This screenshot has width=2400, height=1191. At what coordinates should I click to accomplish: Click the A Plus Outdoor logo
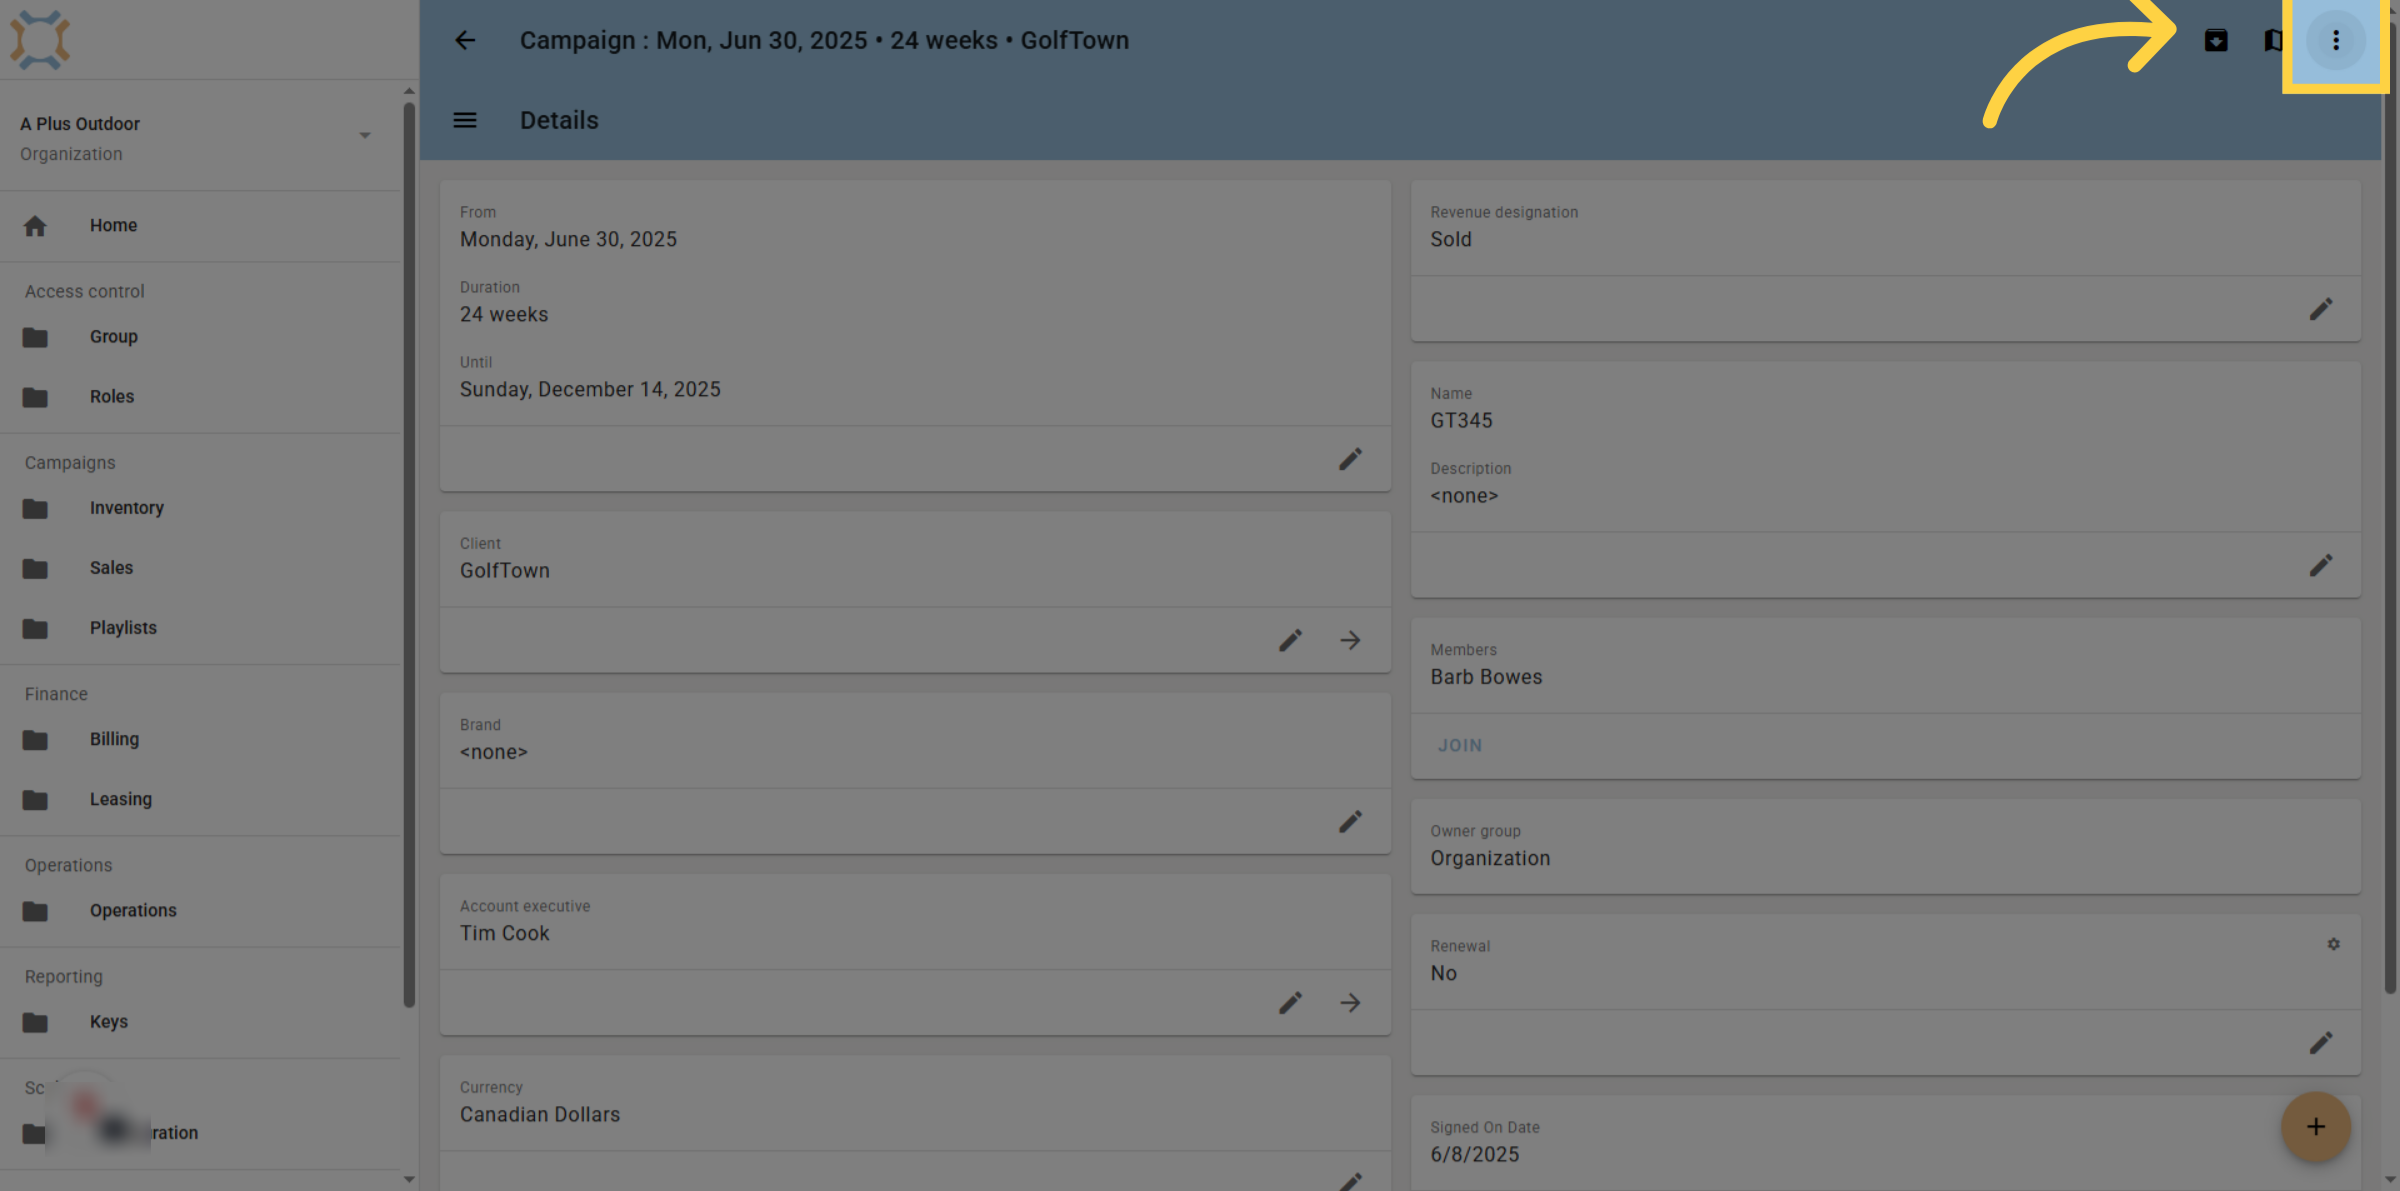40,40
